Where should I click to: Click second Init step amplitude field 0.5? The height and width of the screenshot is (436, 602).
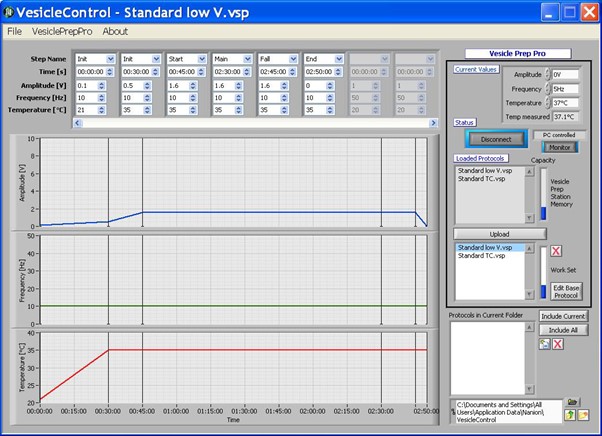coord(132,86)
